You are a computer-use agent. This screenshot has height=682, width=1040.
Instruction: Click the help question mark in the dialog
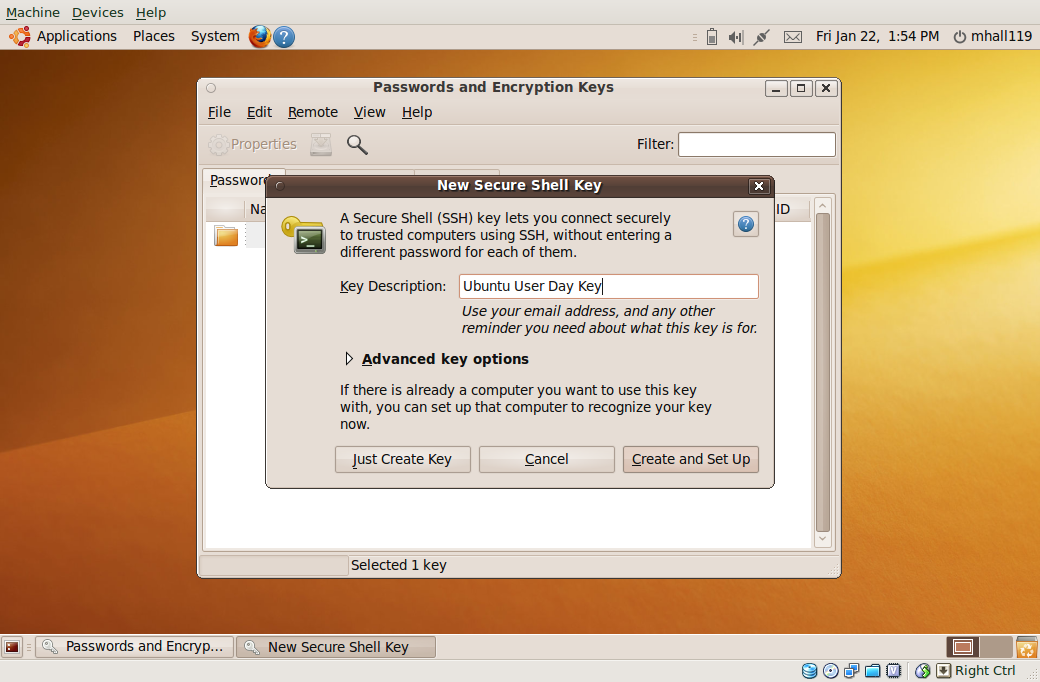click(745, 224)
